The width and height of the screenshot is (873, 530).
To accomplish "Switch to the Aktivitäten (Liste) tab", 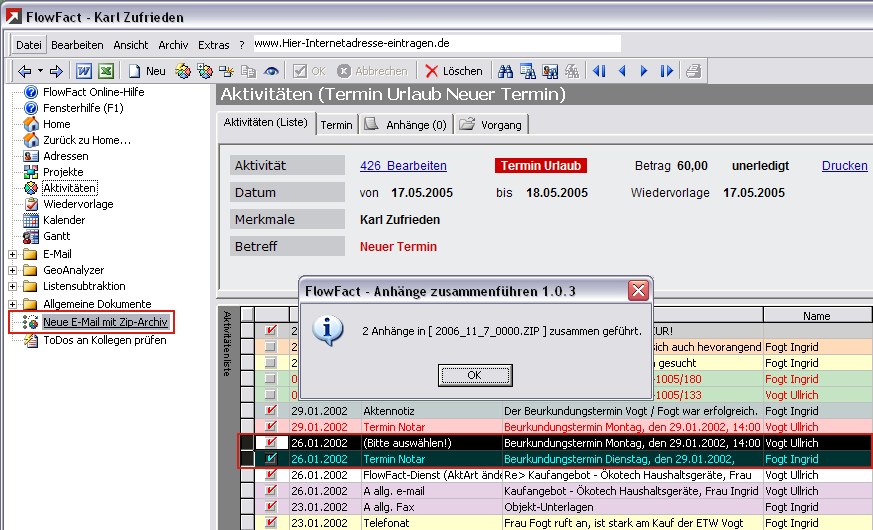I will pos(266,122).
